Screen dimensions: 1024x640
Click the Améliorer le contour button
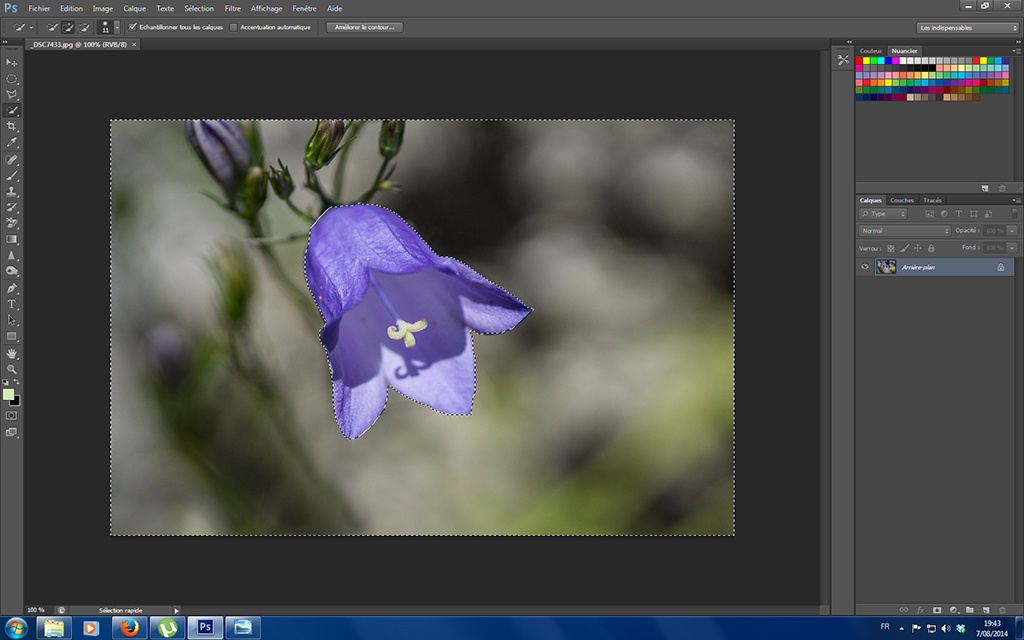click(x=364, y=27)
